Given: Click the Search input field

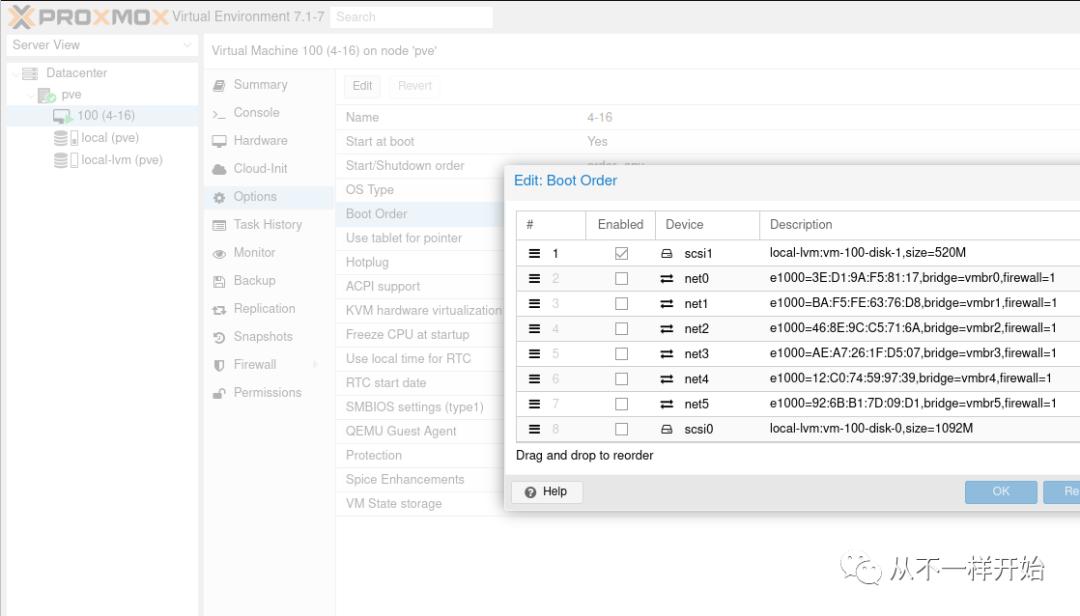Looking at the screenshot, I should pyautogui.click(x=412, y=17).
